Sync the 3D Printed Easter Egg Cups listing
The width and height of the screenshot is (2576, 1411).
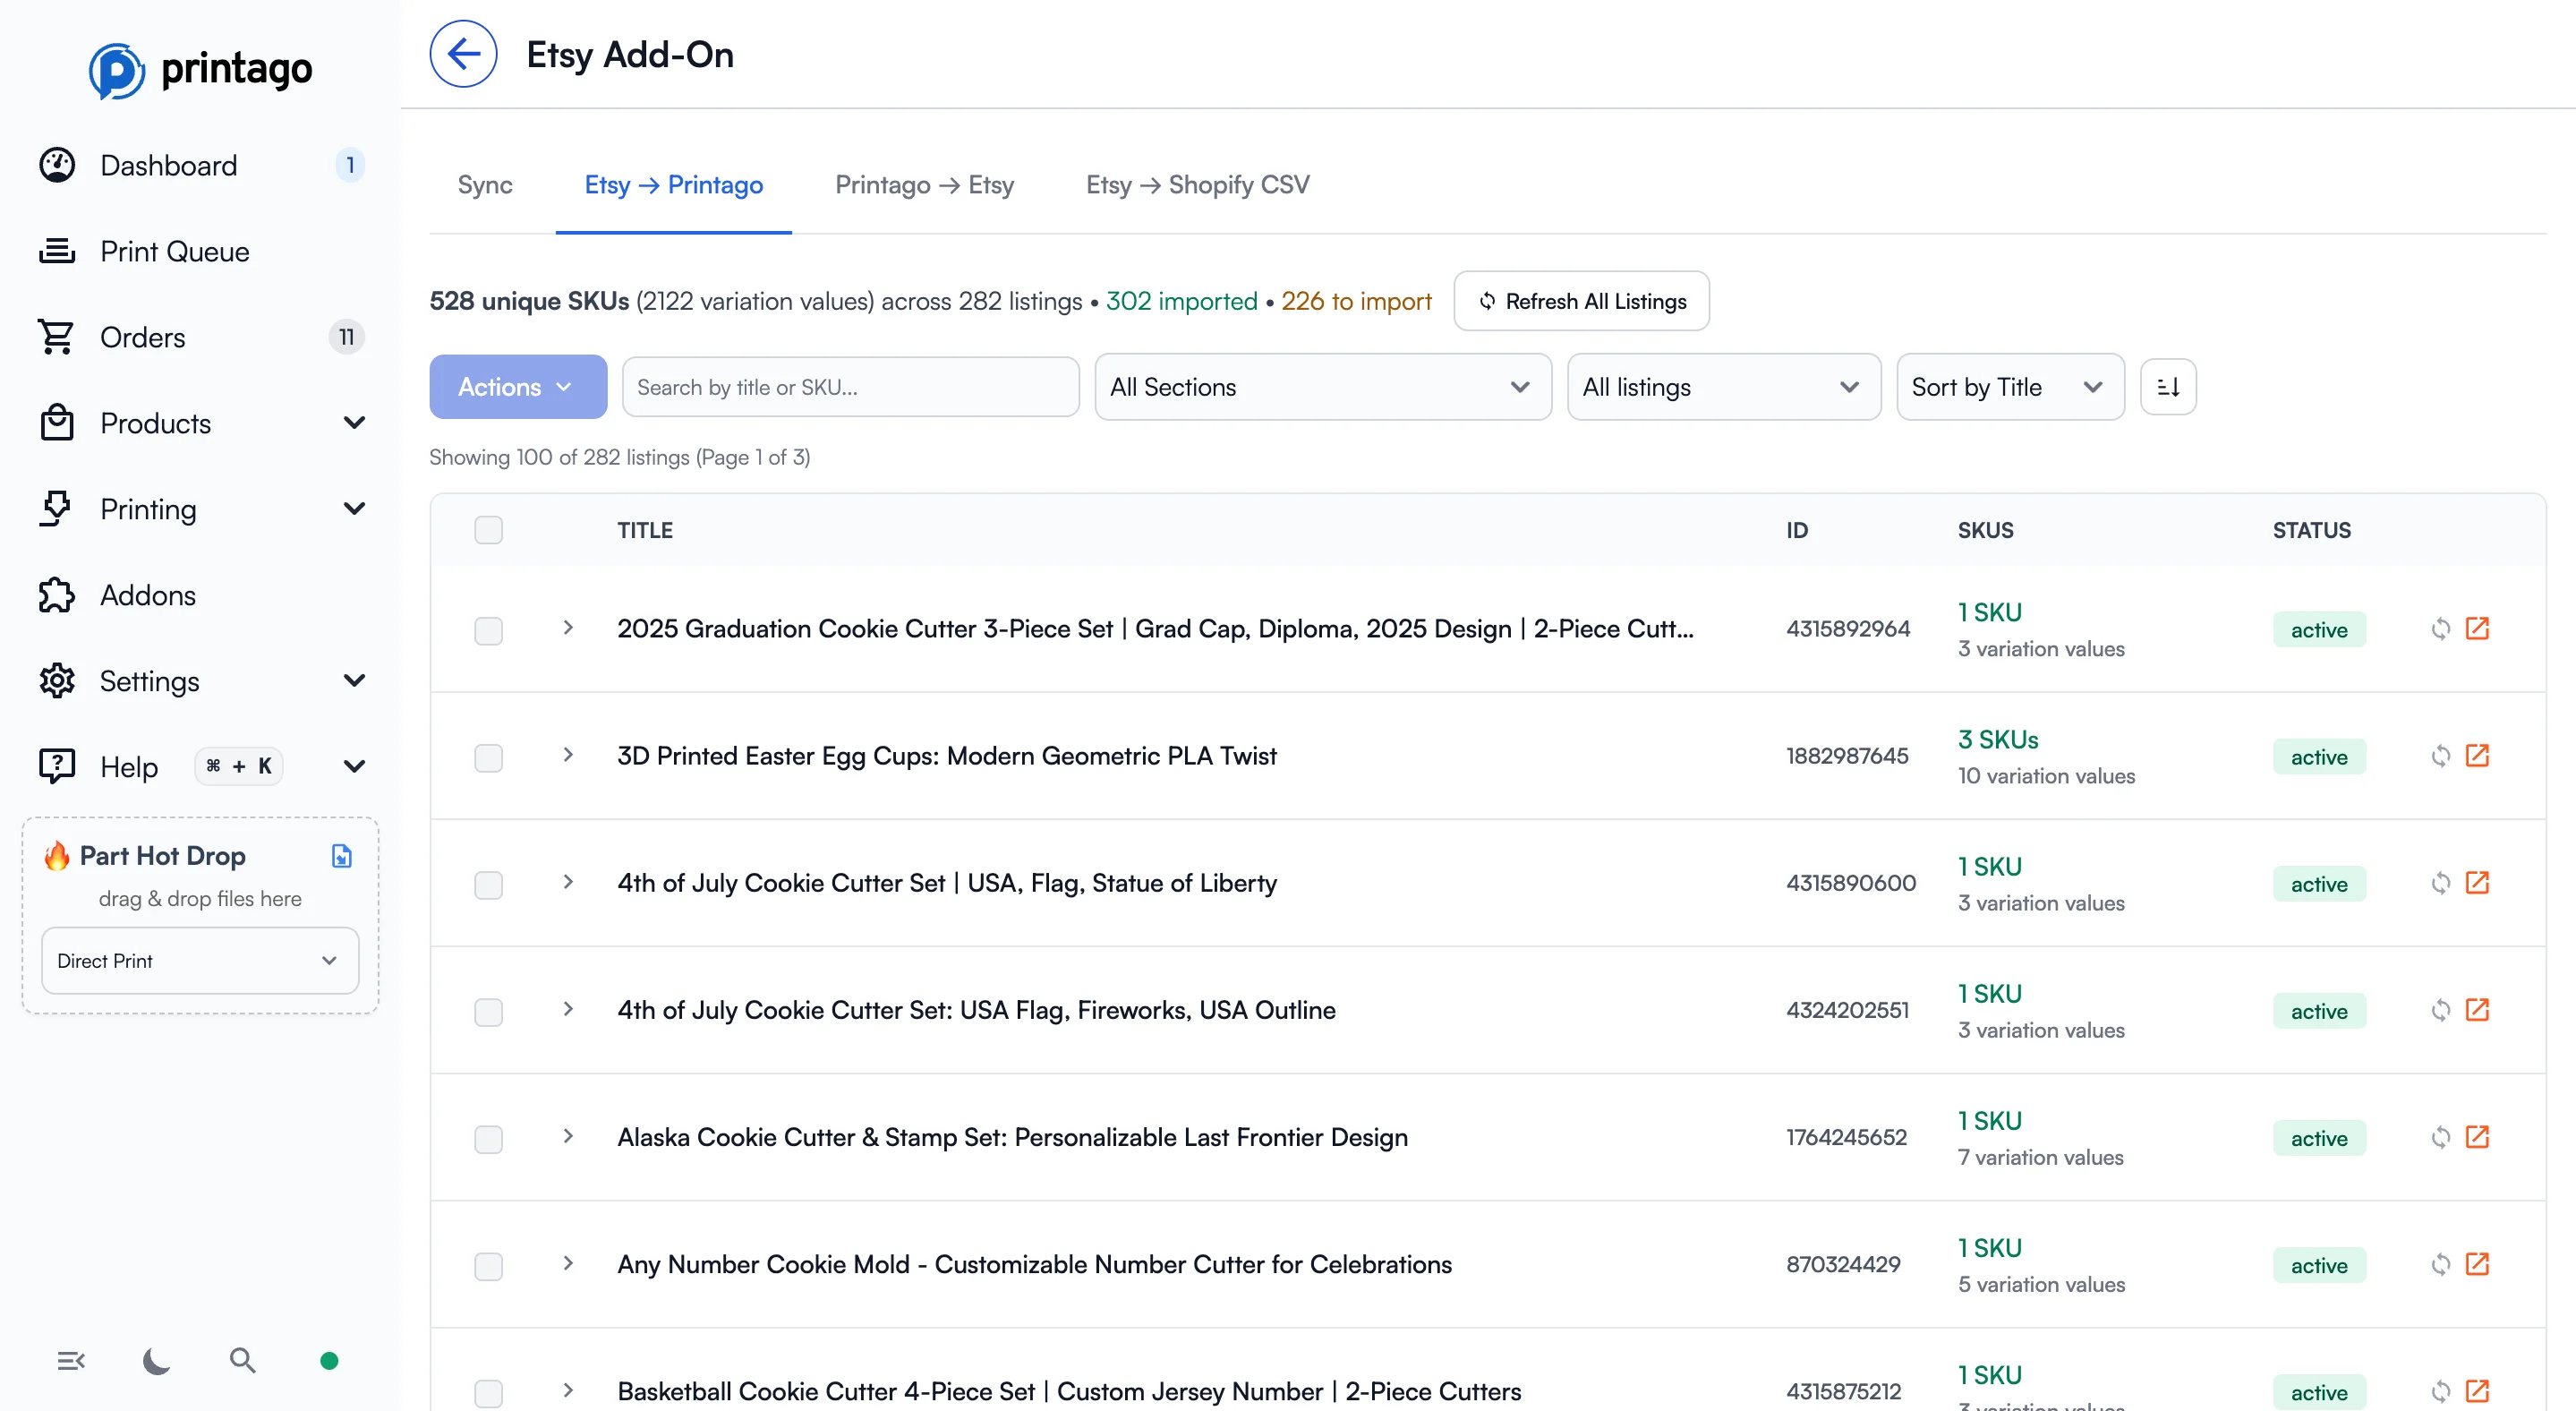(2441, 757)
